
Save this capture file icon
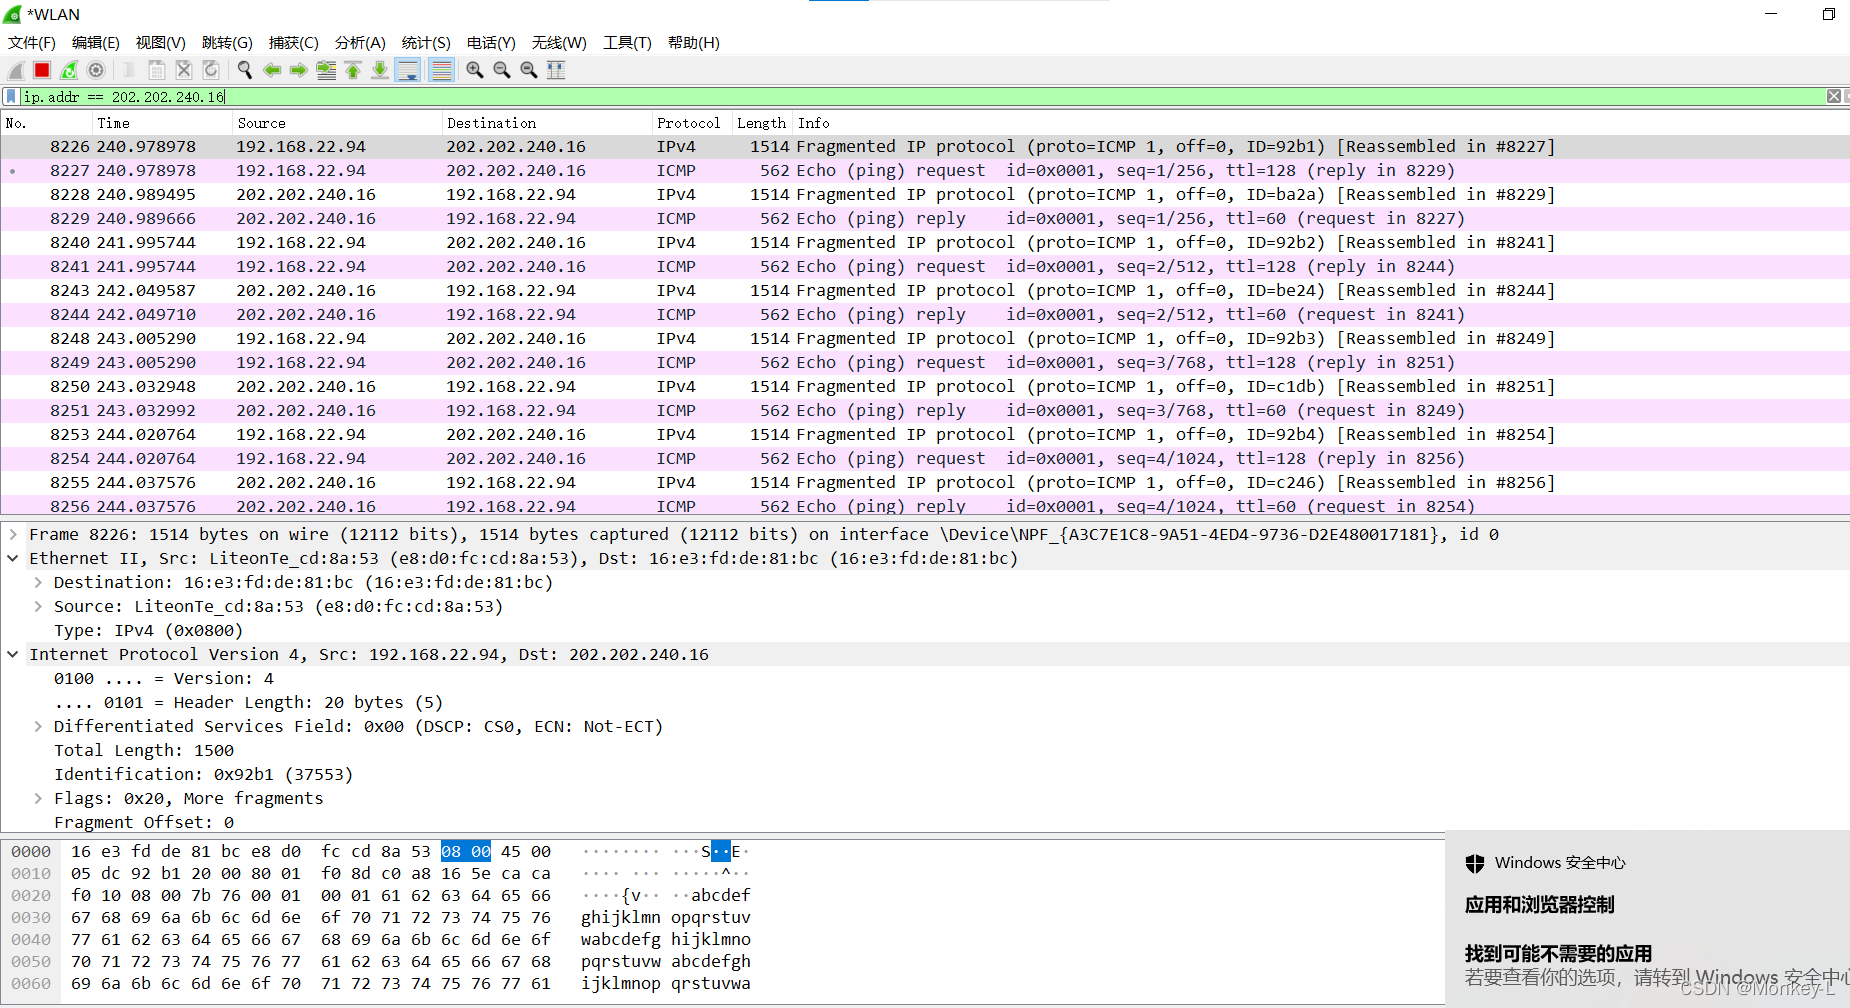point(157,70)
